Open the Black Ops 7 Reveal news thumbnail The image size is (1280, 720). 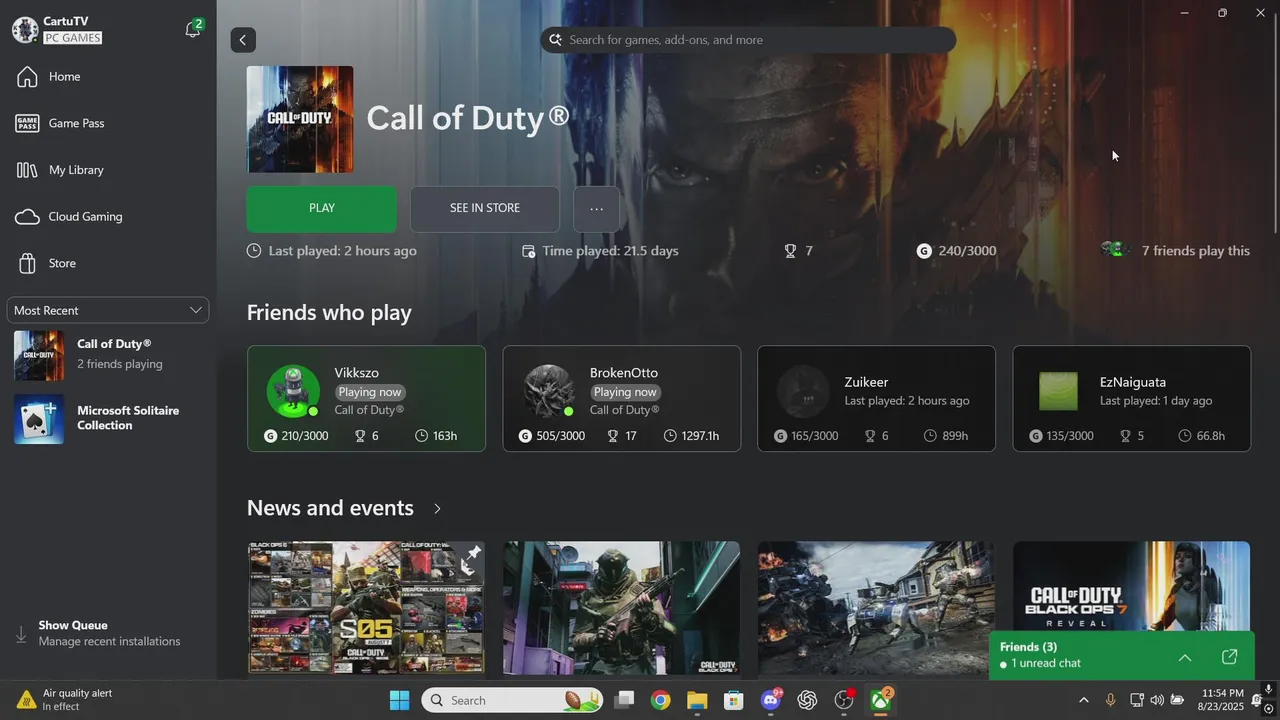click(1132, 586)
